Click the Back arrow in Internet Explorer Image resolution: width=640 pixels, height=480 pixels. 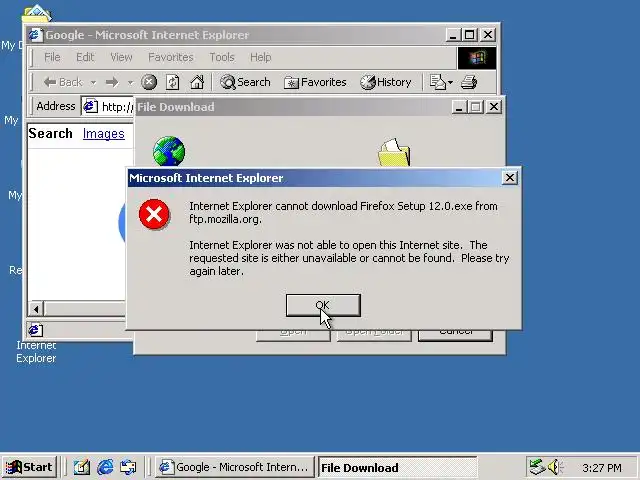pos(63,82)
